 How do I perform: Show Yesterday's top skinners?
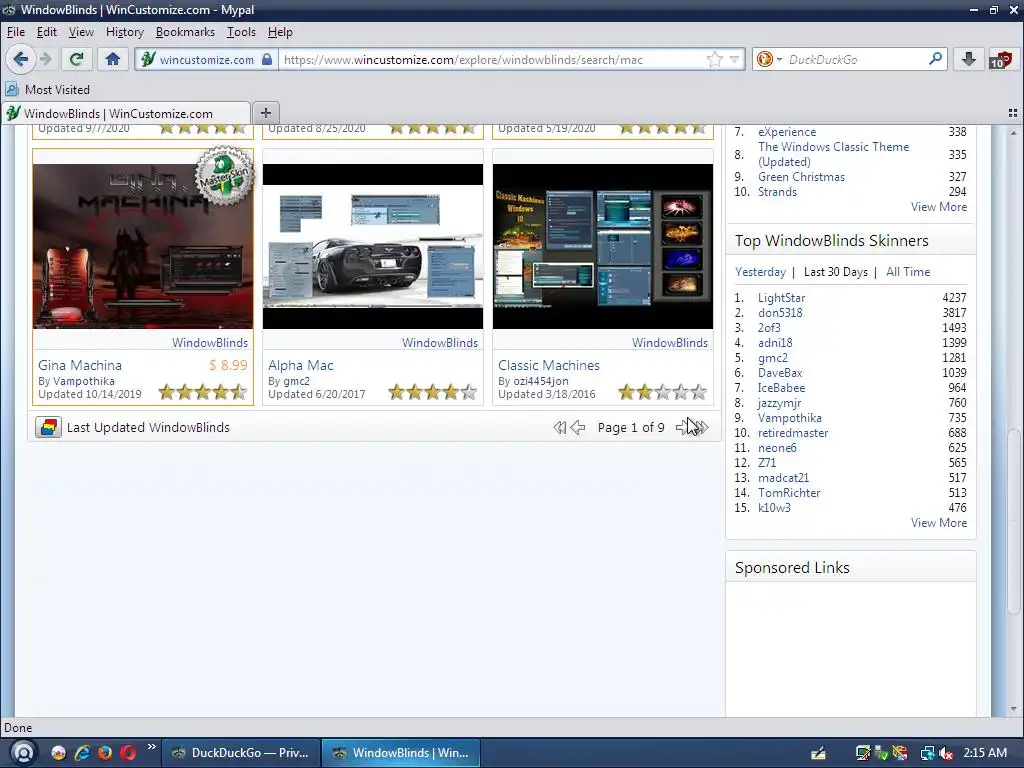coord(760,272)
